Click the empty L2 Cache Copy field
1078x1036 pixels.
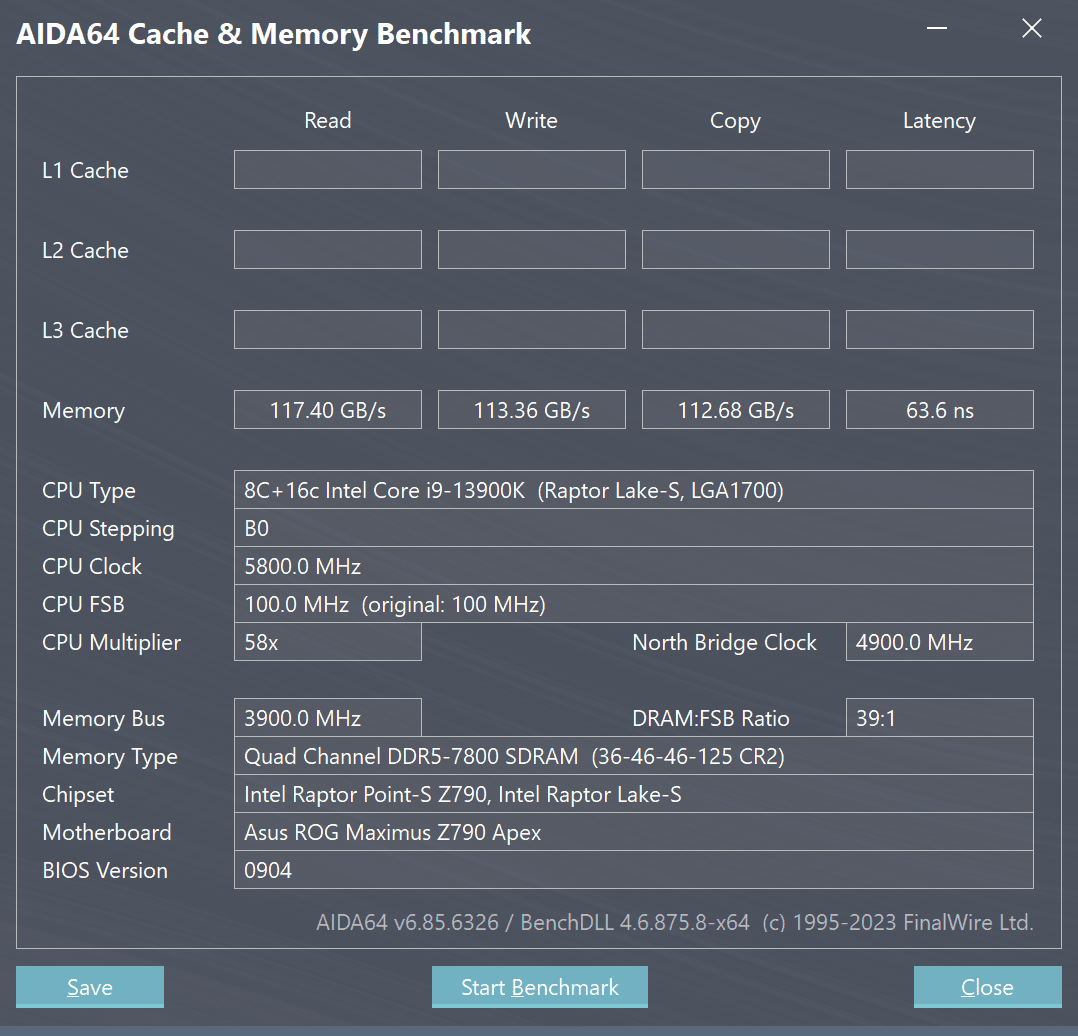(736, 250)
